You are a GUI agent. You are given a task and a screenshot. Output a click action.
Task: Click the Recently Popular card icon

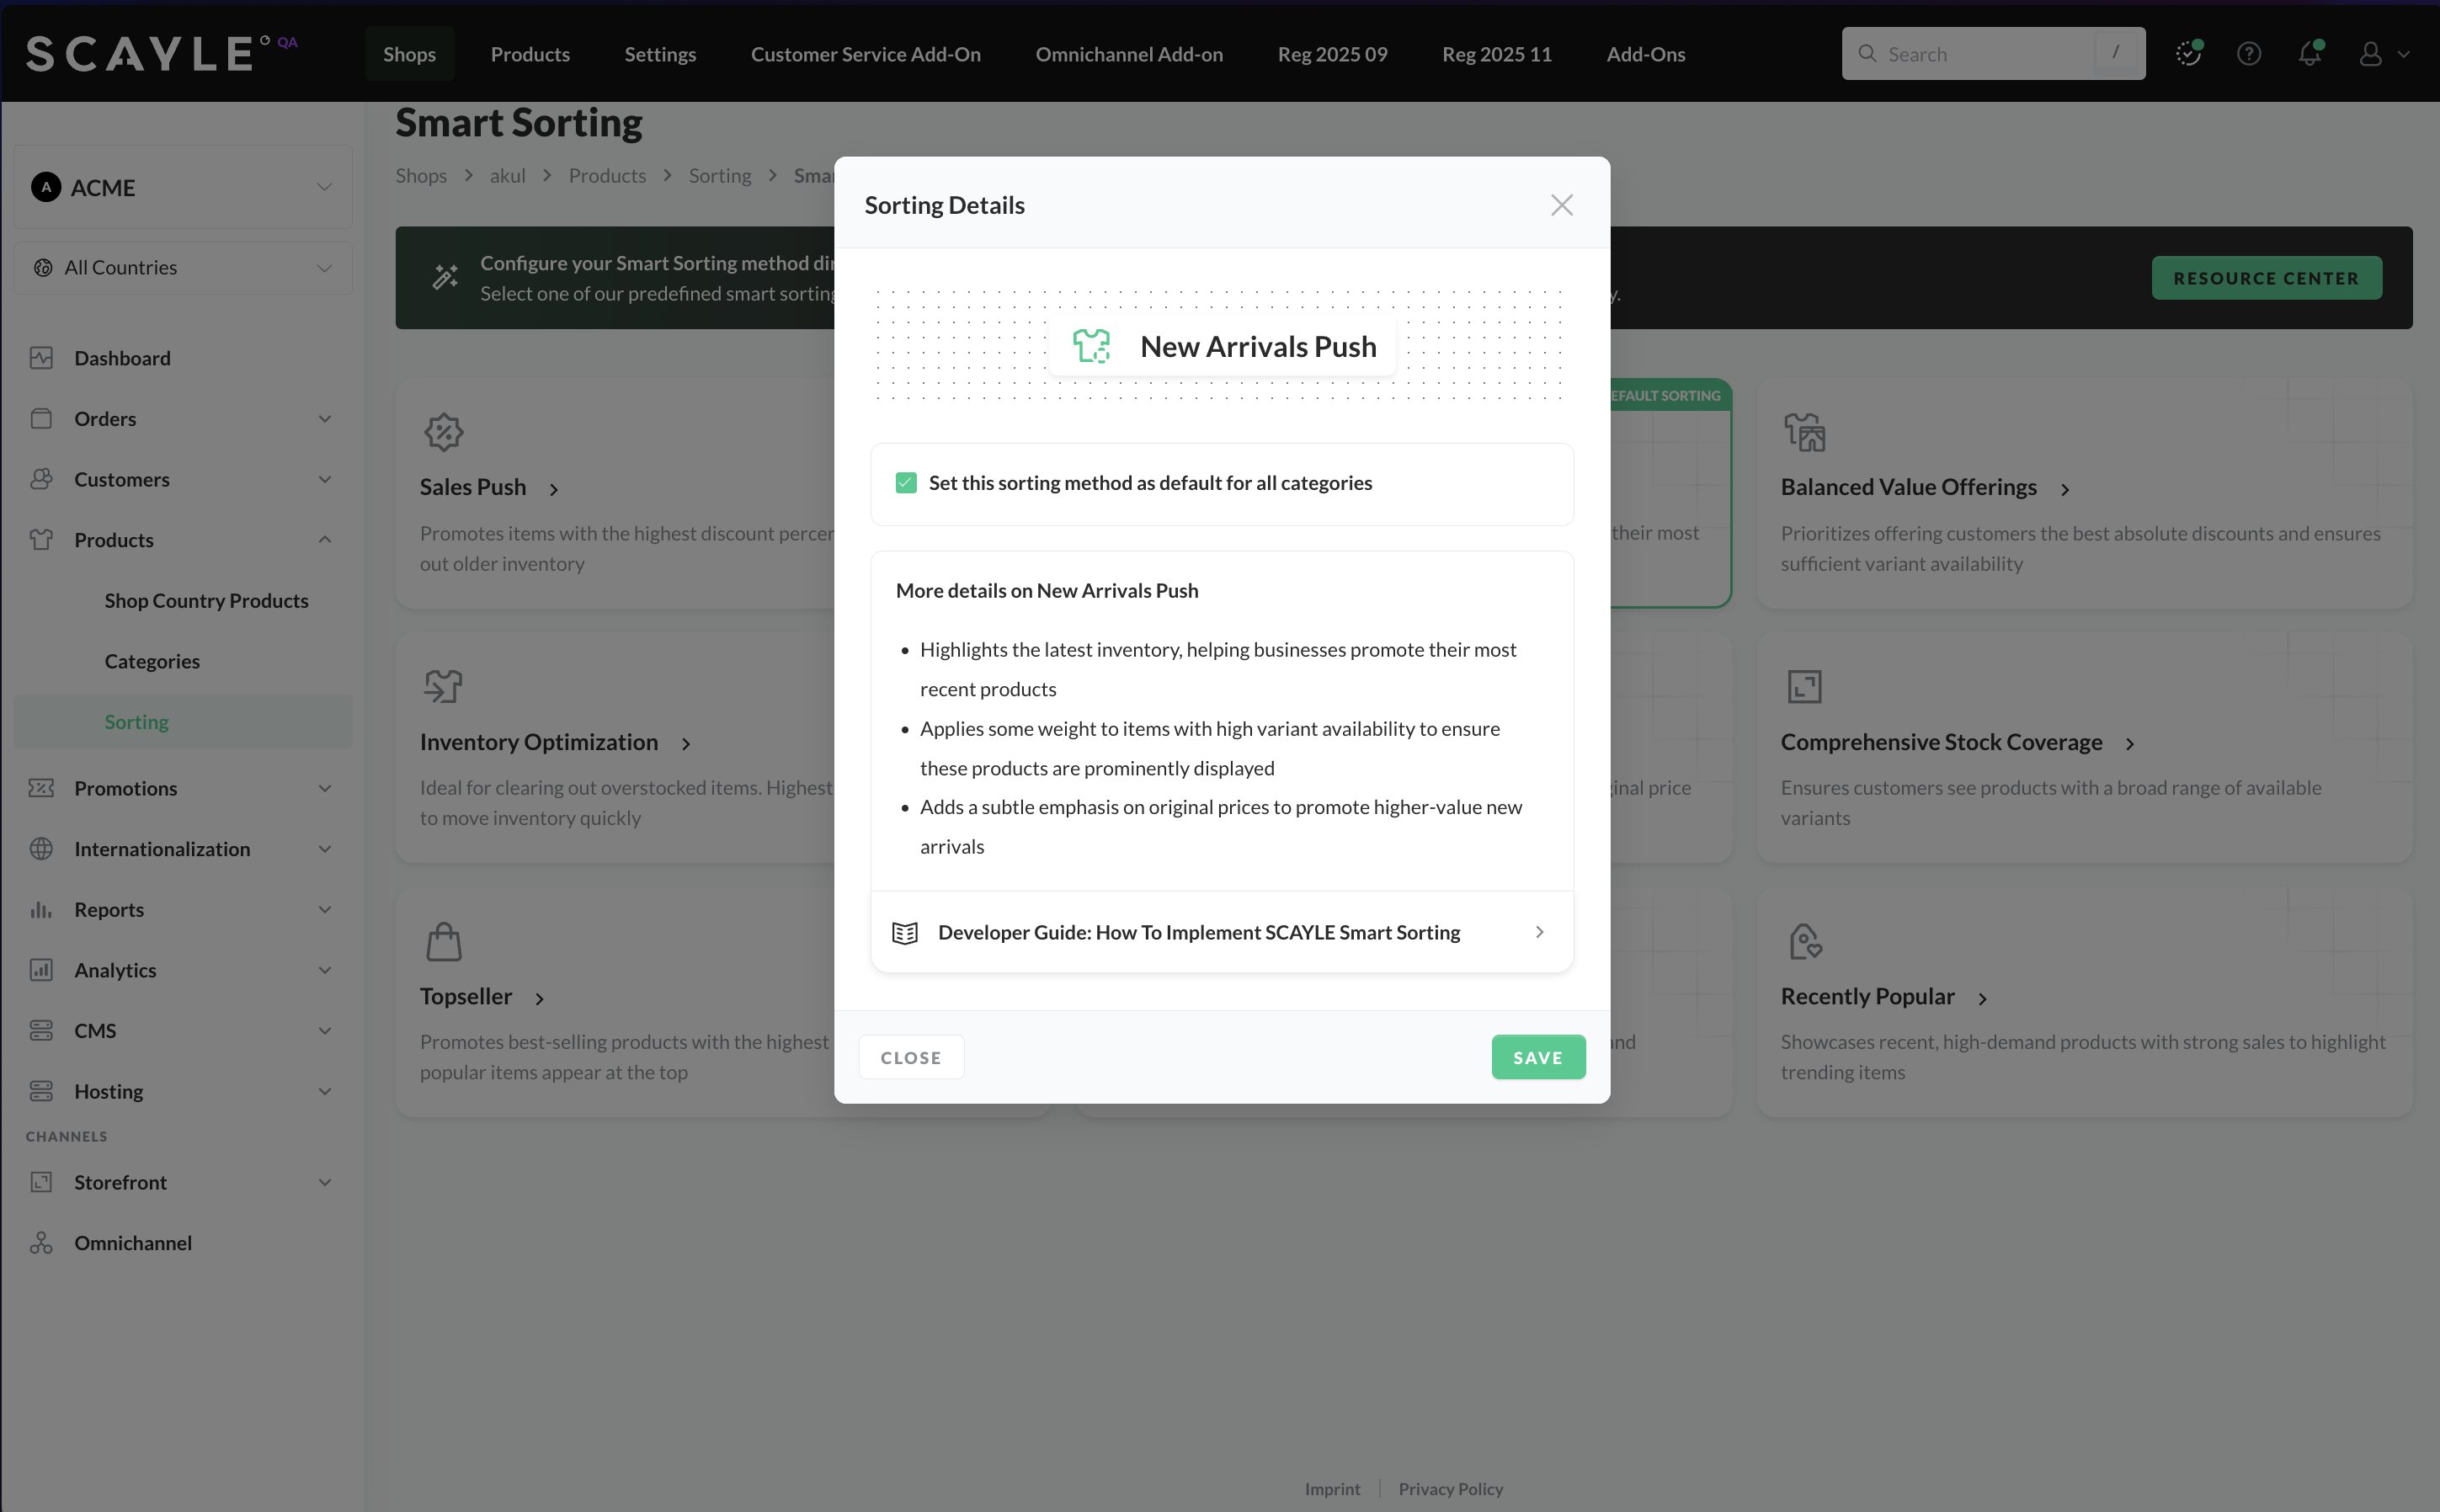[x=1804, y=941]
